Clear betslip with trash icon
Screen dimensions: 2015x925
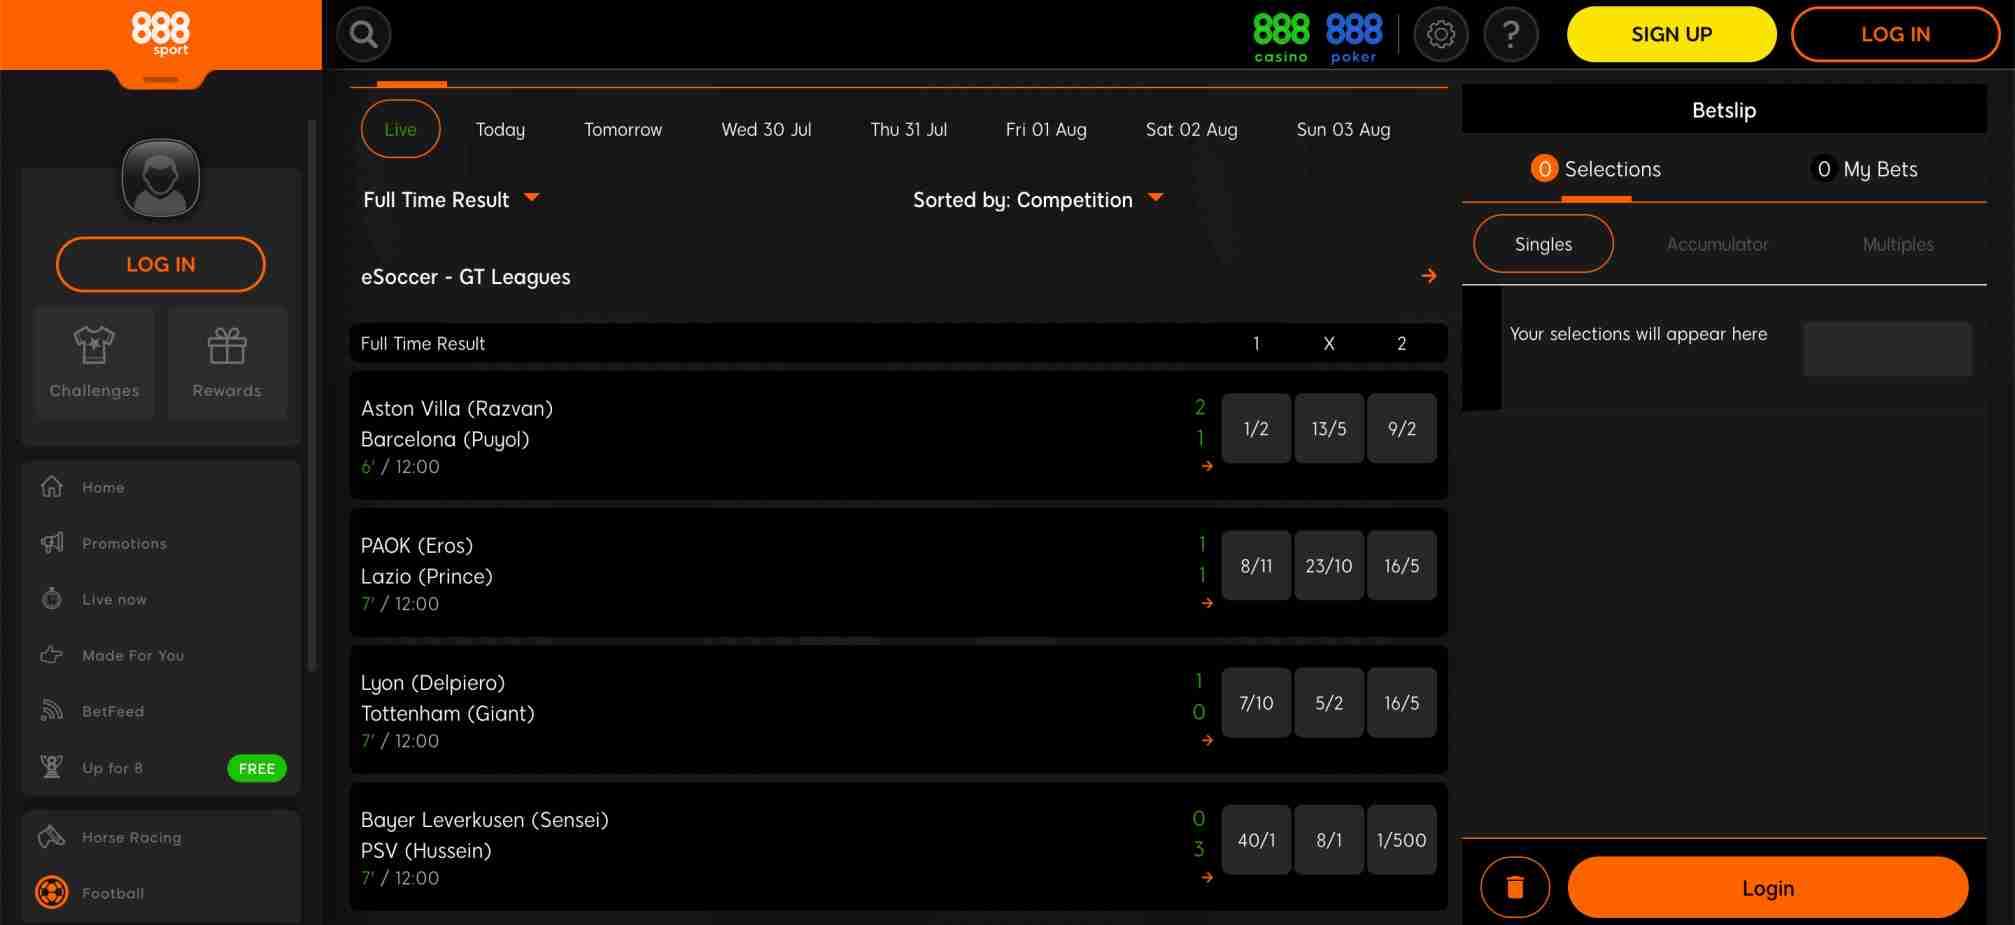pos(1515,887)
